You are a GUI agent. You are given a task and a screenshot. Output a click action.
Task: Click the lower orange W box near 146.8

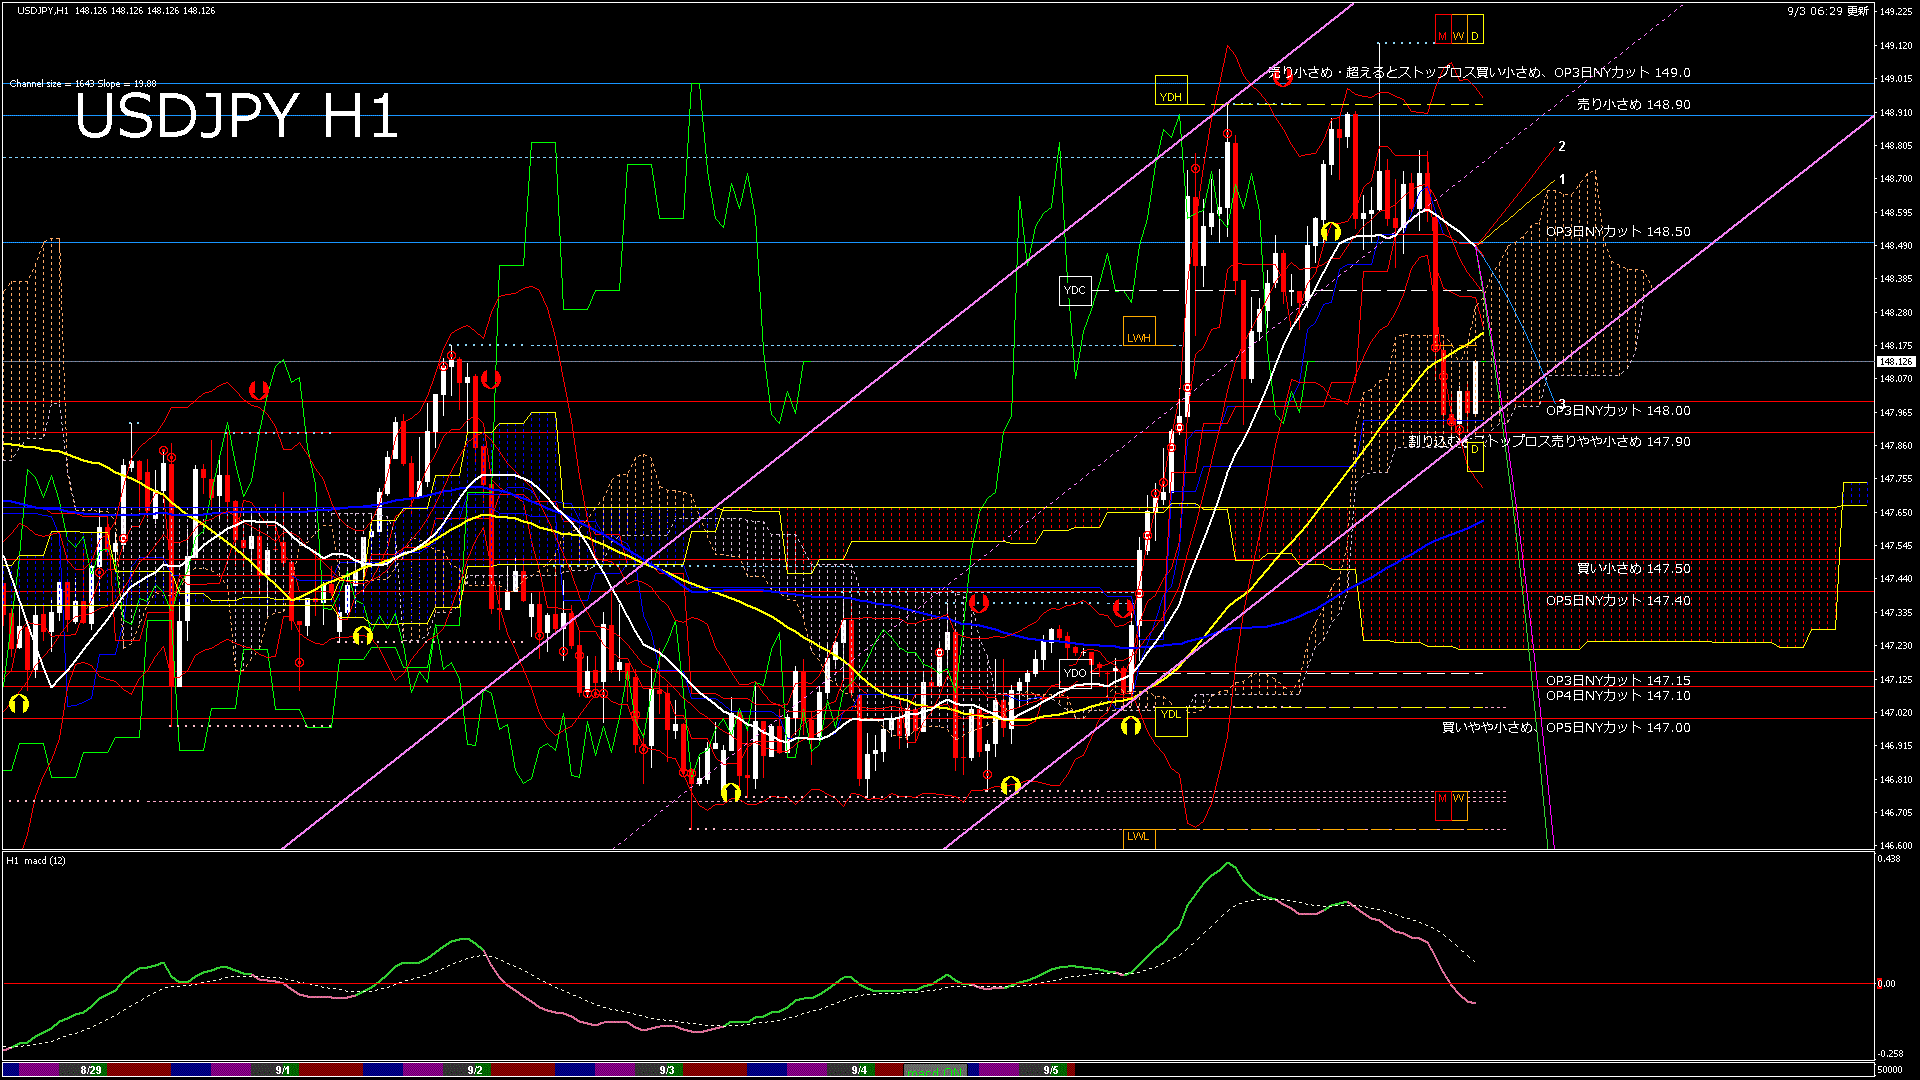pyautogui.click(x=1459, y=806)
